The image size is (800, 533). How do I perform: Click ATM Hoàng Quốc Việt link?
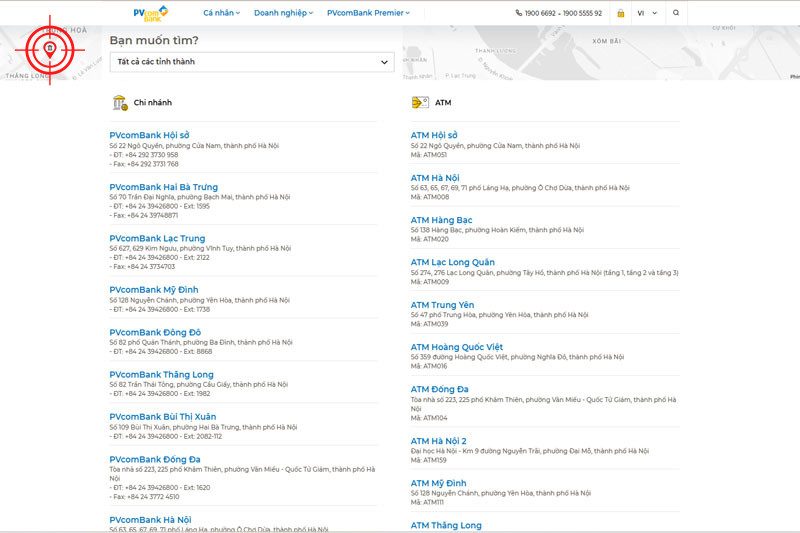pyautogui.click(x=457, y=347)
